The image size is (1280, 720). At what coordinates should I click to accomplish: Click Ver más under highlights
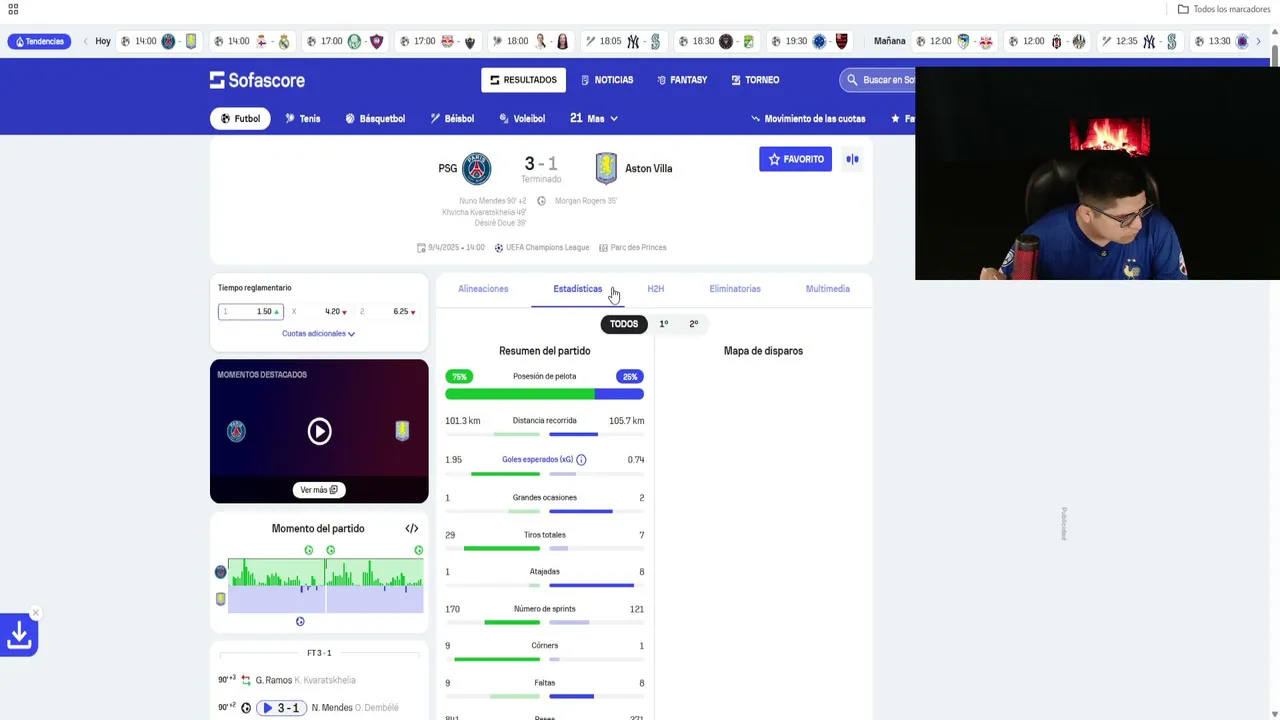click(x=319, y=490)
